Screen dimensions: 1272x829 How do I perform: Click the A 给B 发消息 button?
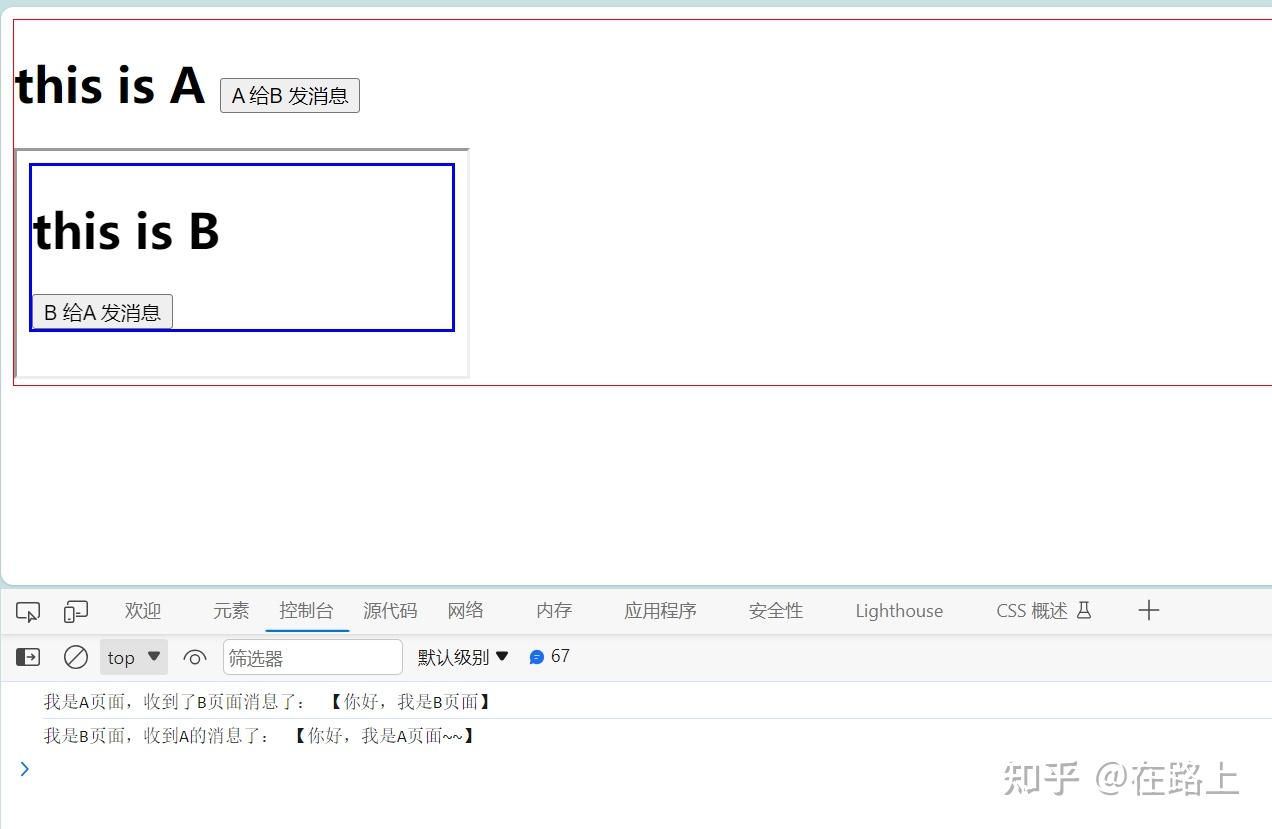290,96
